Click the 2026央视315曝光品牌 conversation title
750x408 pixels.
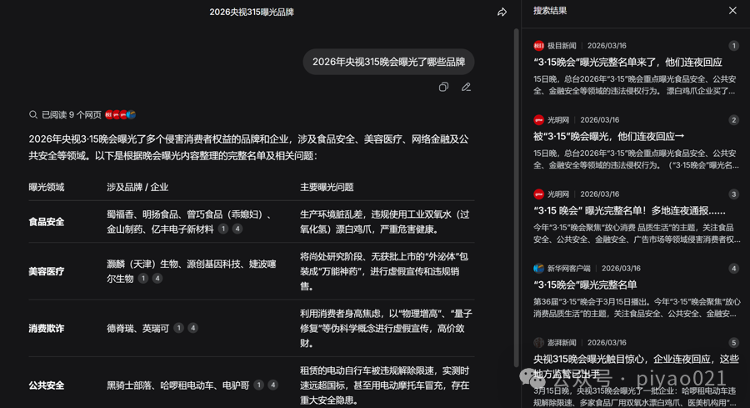click(250, 12)
